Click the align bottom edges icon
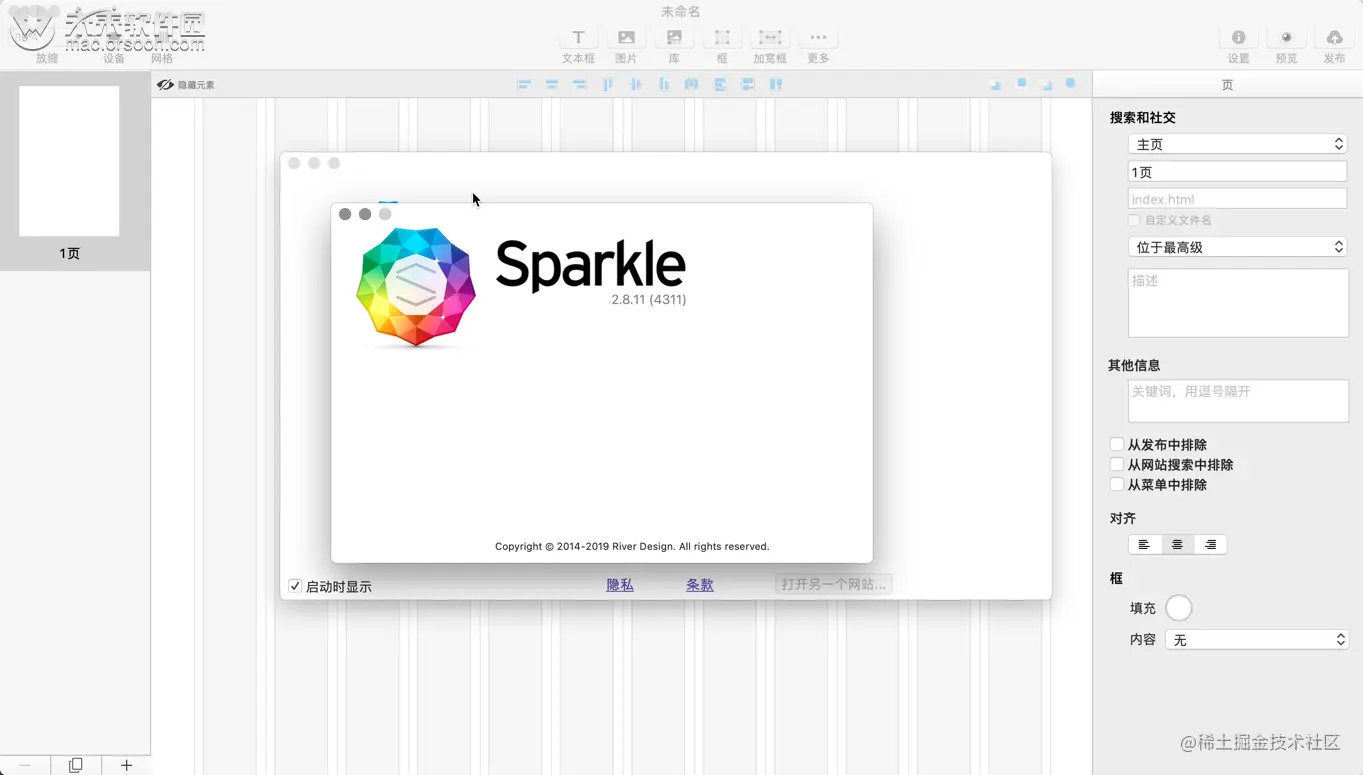 pyautogui.click(x=664, y=85)
